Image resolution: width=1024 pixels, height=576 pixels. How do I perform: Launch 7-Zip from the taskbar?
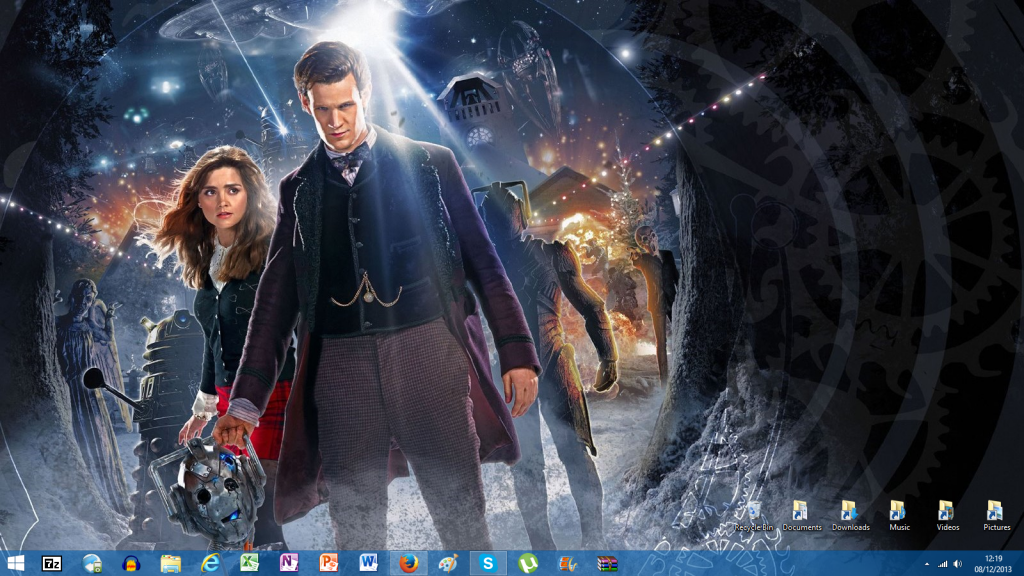pos(52,563)
